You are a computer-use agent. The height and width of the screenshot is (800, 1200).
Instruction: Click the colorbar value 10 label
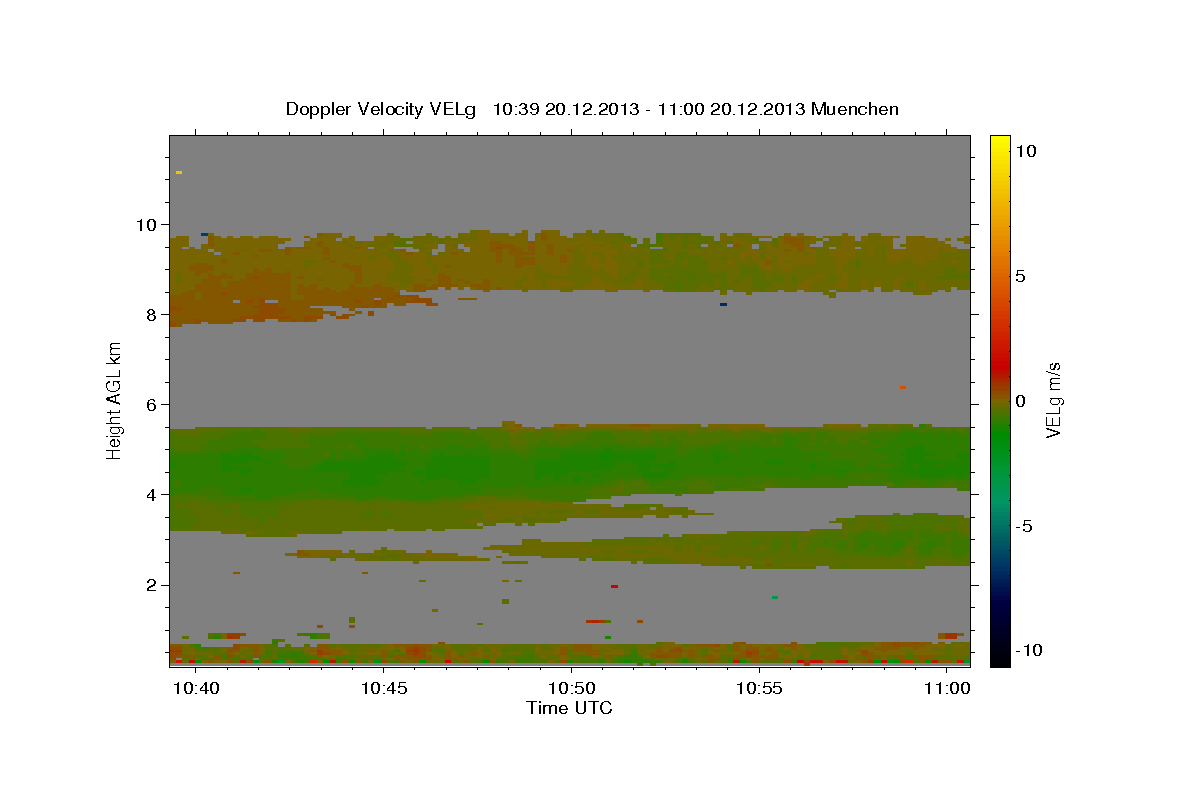(x=1025, y=150)
